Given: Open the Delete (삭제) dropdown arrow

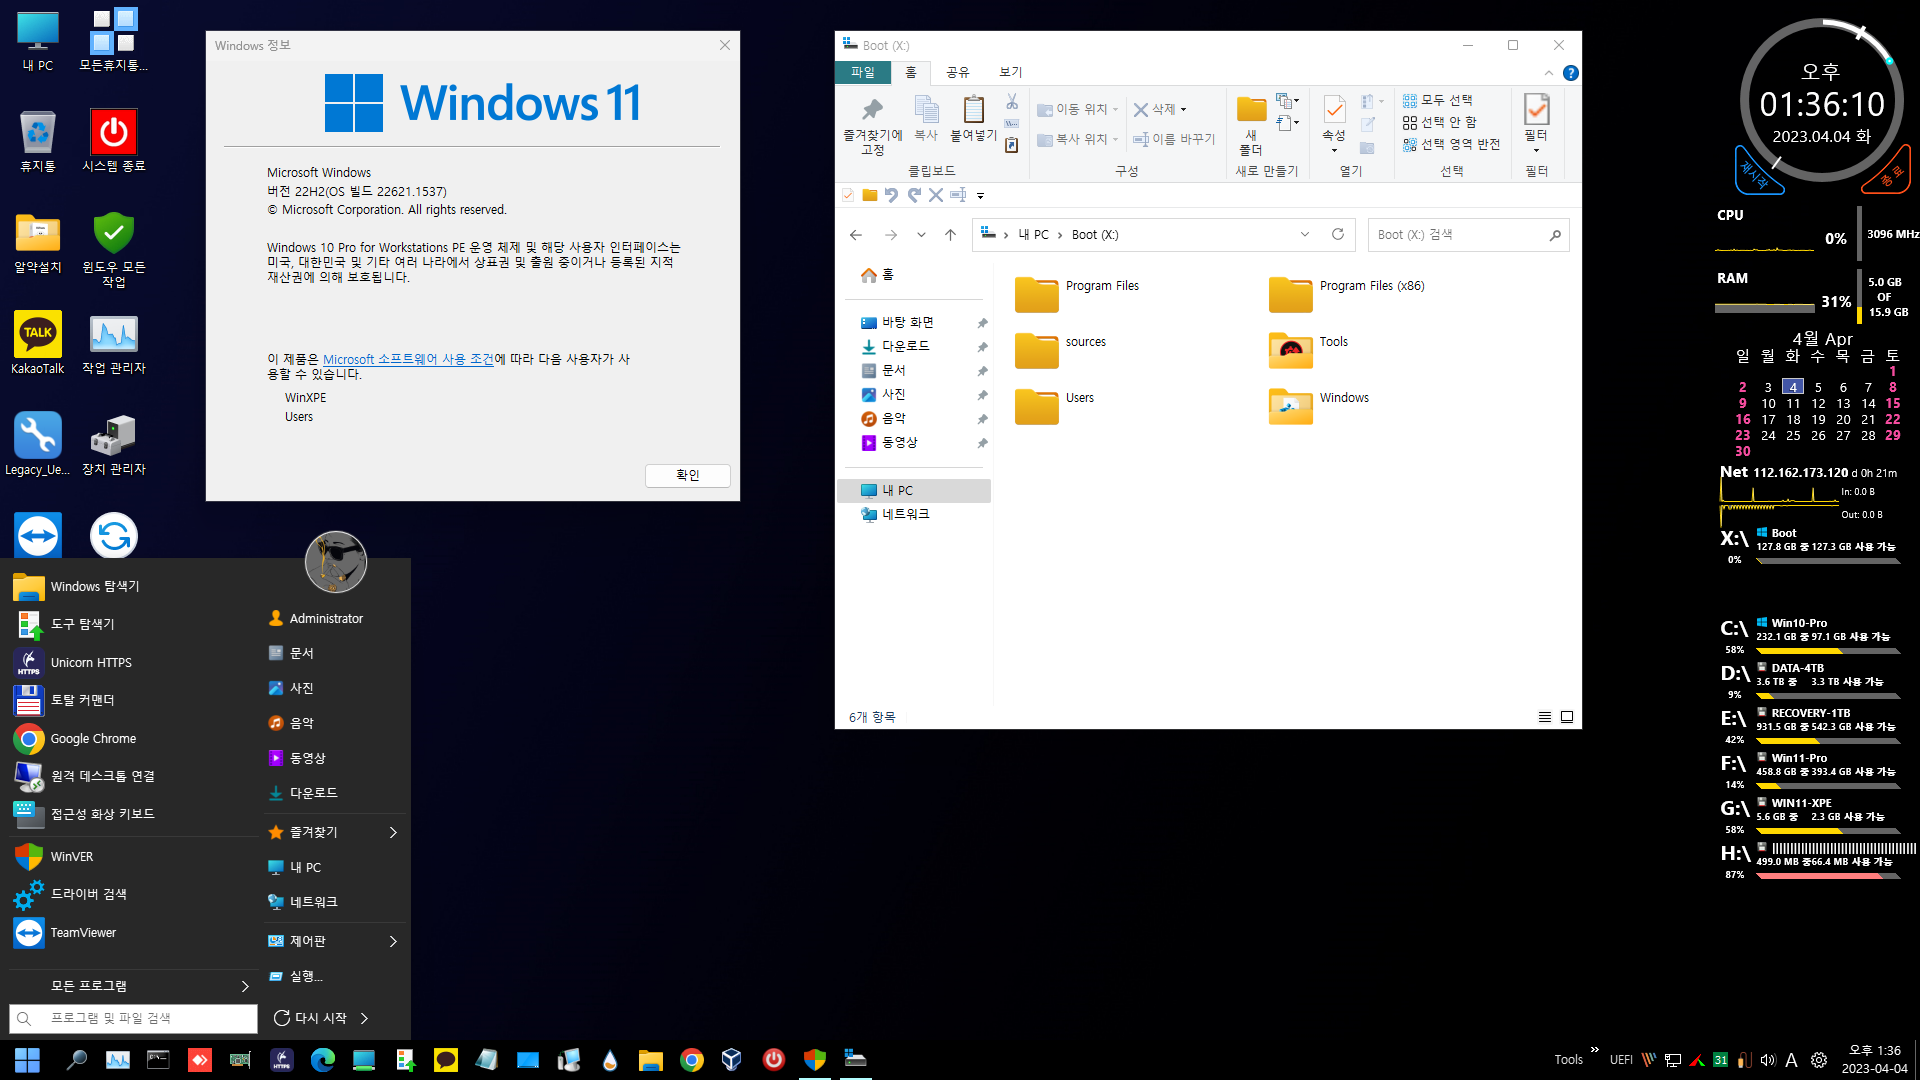Looking at the screenshot, I should 1184,110.
